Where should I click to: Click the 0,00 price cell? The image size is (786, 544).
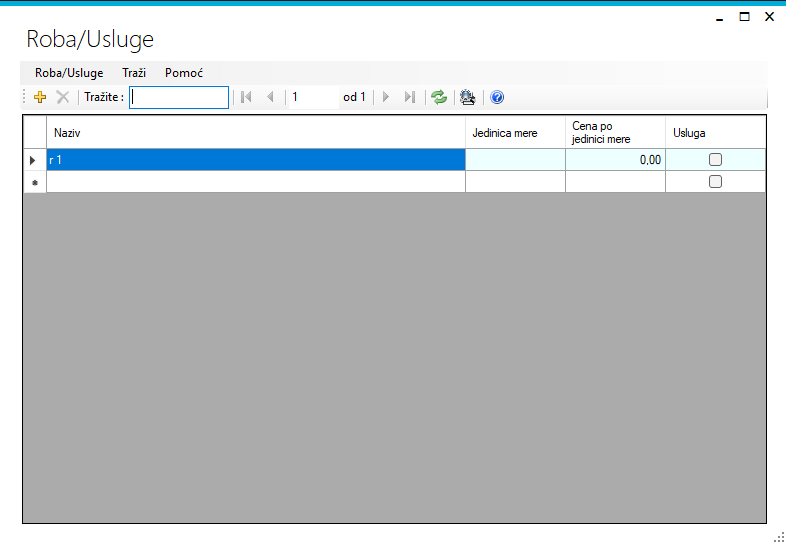point(616,160)
